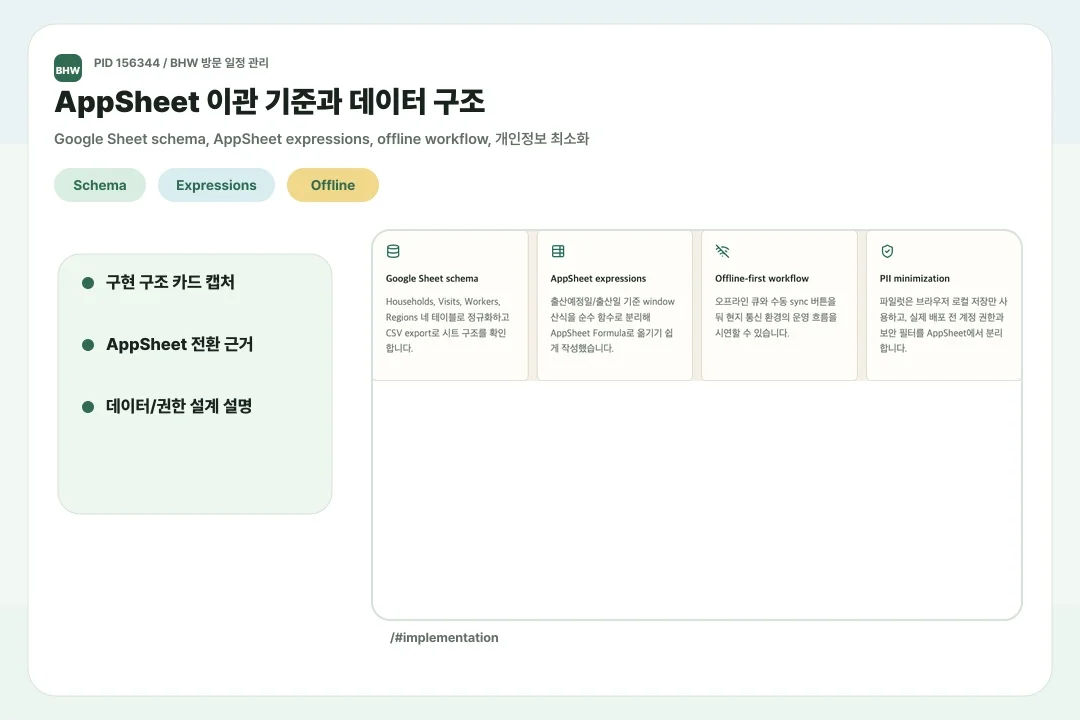
Task: Click the 'PID 156344 / BHW 방문 일정 관리' breadcrumb
Action: point(181,63)
